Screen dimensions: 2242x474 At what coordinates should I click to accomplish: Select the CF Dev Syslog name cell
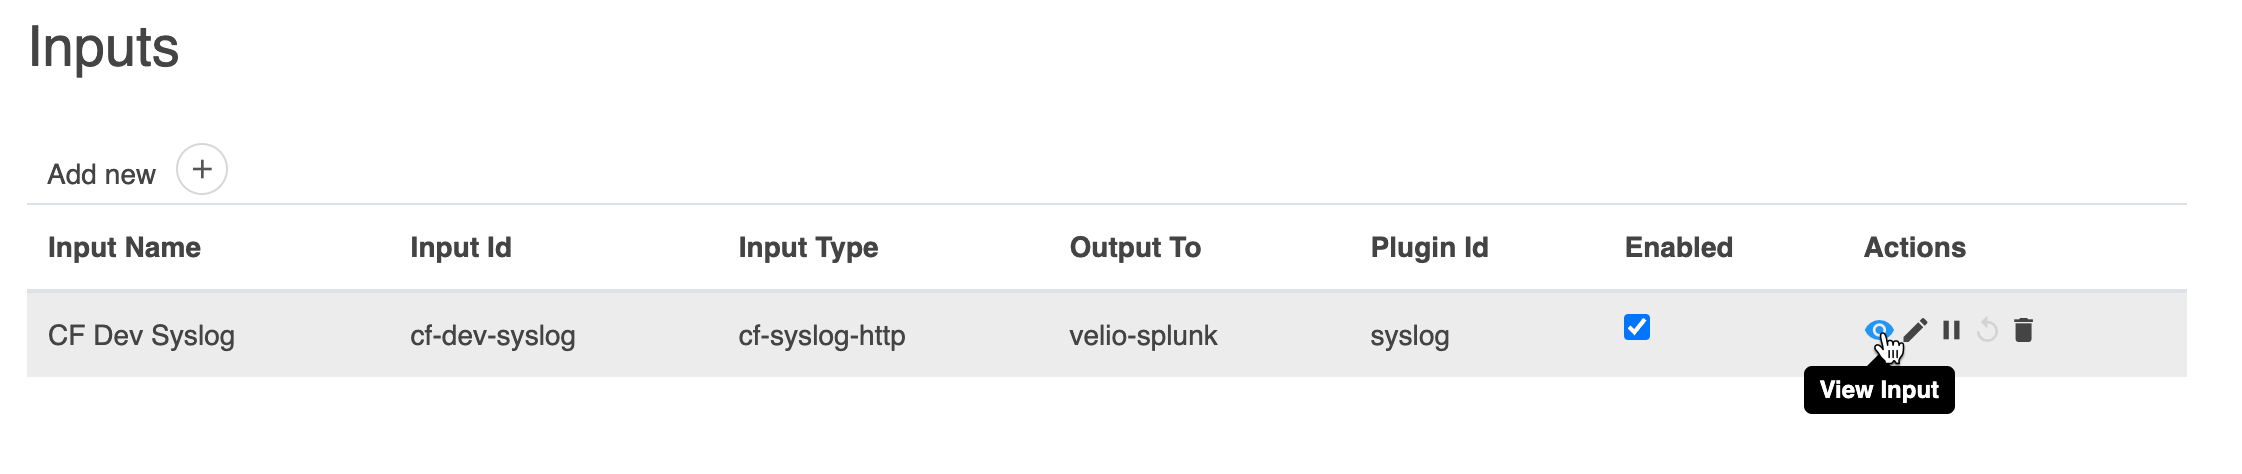pyautogui.click(x=141, y=335)
